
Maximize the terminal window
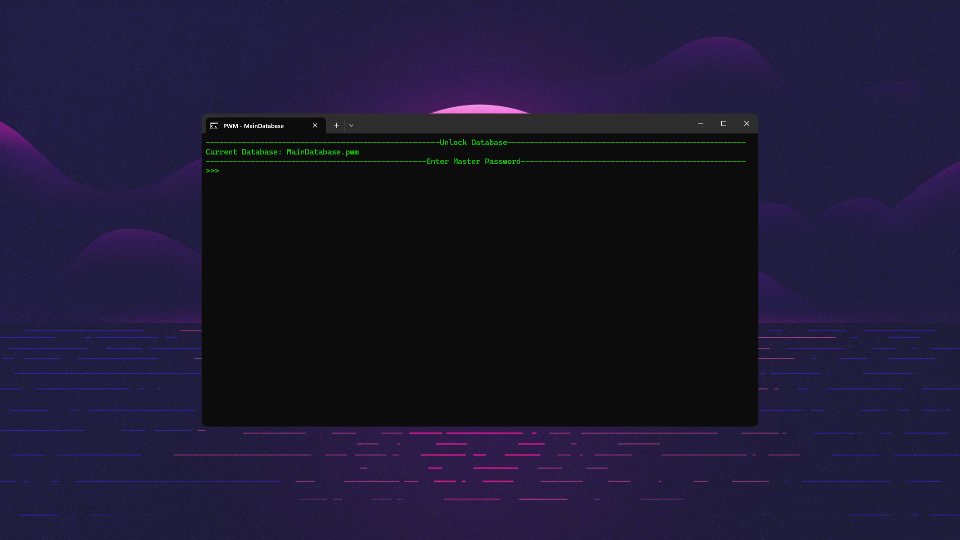tap(723, 124)
